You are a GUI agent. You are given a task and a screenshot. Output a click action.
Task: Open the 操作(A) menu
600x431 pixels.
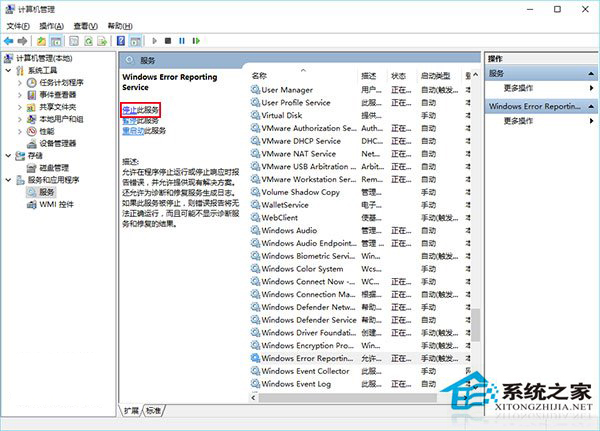coord(51,26)
